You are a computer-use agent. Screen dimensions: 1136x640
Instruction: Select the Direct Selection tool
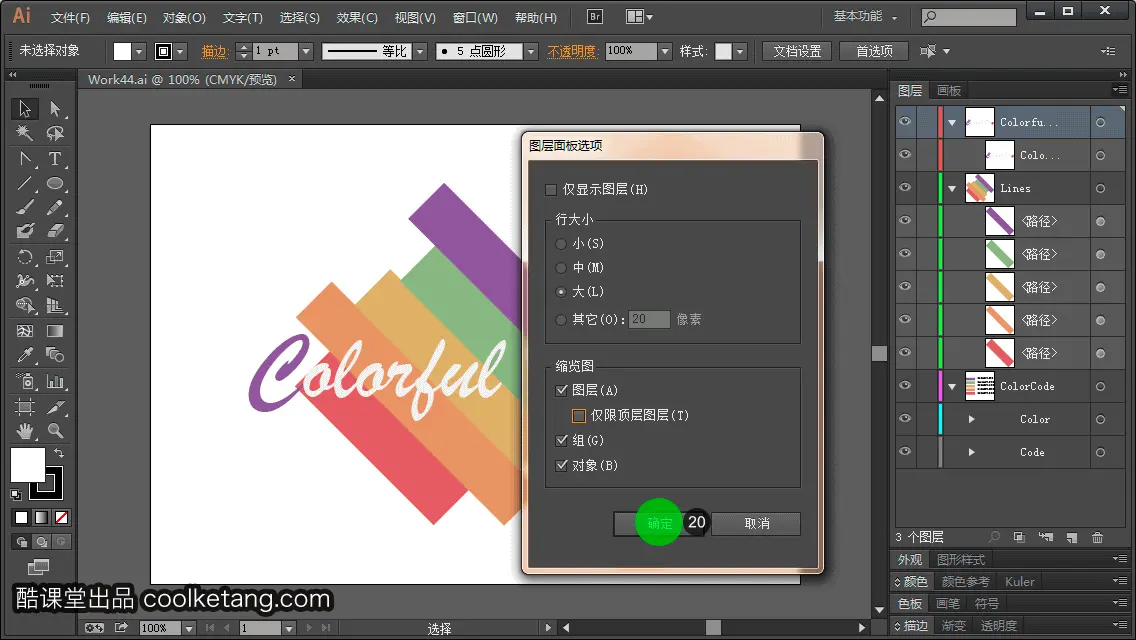[55, 109]
